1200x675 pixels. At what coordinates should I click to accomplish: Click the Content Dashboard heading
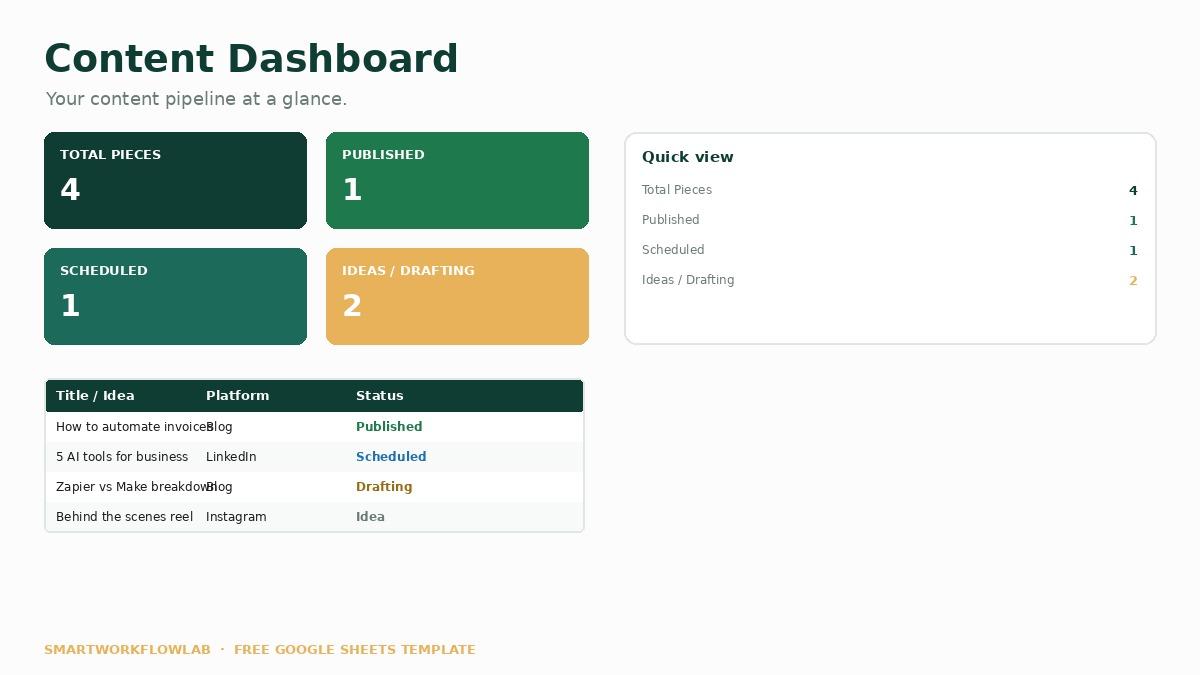coord(251,59)
